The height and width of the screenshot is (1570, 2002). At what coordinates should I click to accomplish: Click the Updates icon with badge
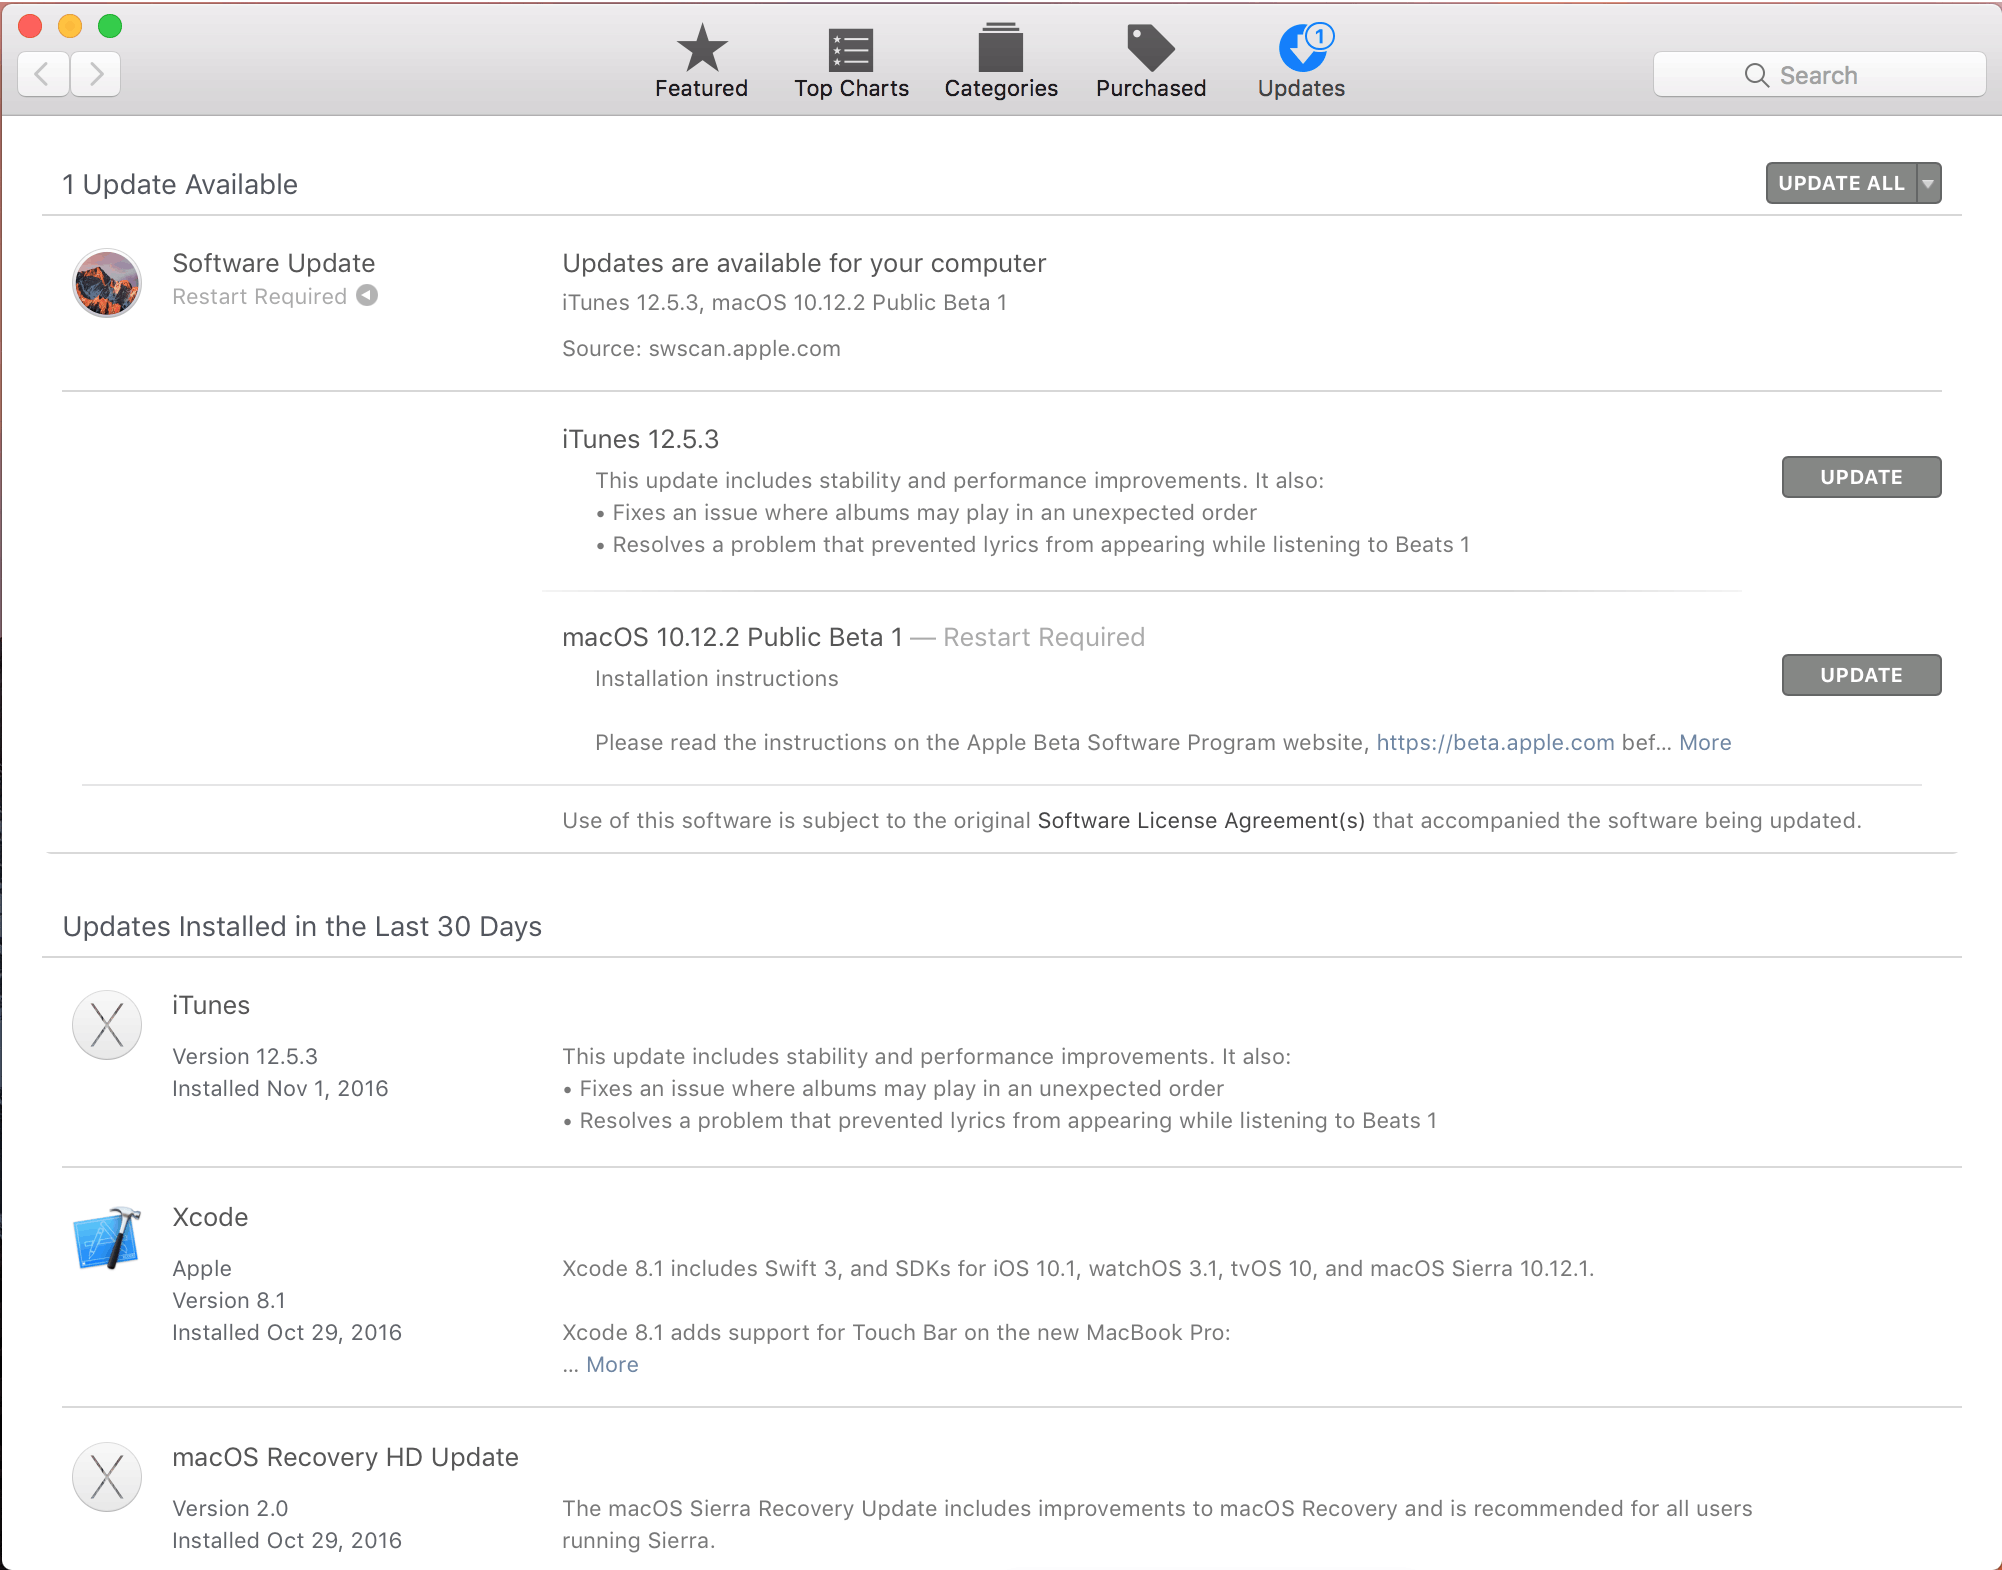1302,48
